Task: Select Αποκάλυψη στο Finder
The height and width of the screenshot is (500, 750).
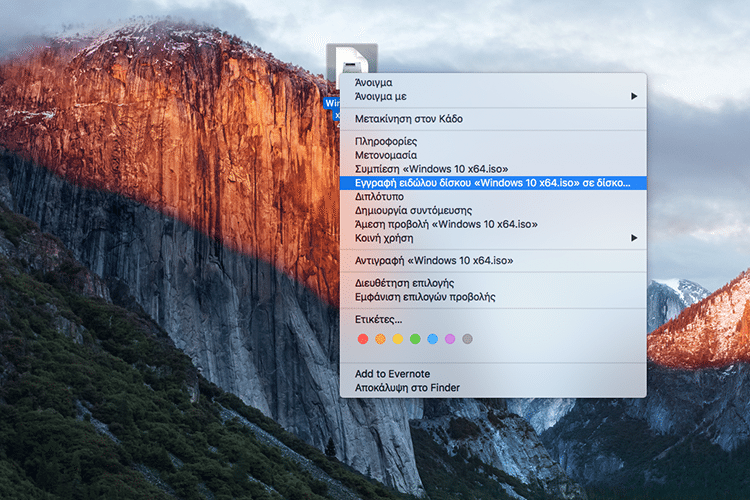Action: pos(493,388)
